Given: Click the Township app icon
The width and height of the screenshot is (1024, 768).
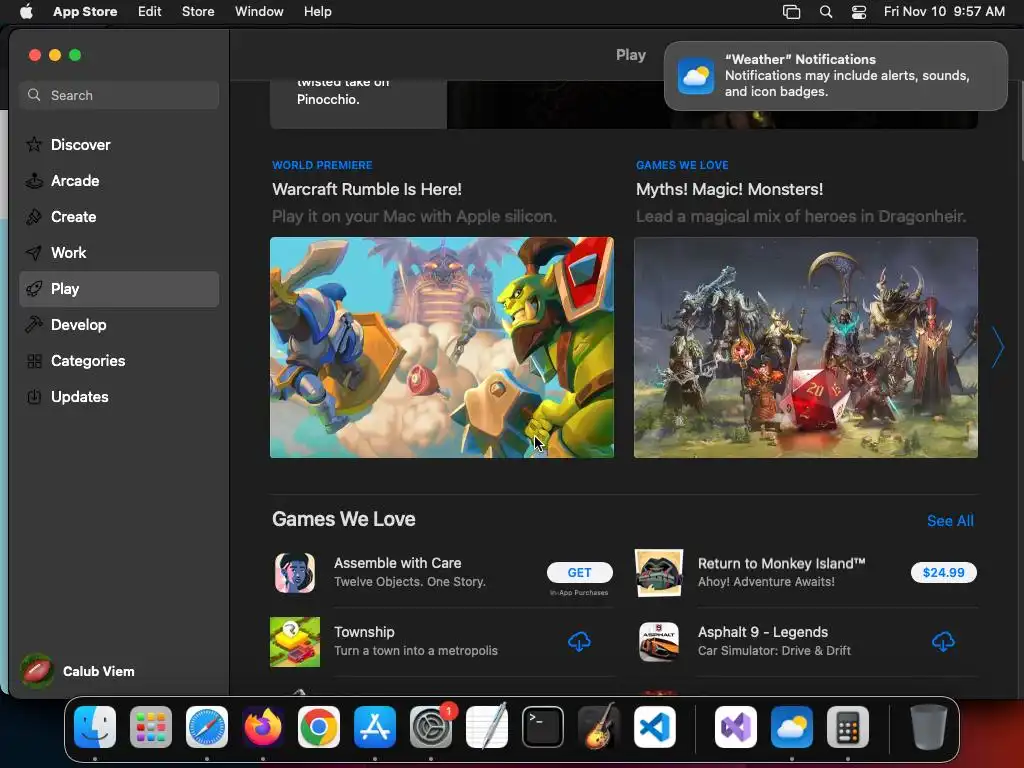Looking at the screenshot, I should pyautogui.click(x=295, y=642).
